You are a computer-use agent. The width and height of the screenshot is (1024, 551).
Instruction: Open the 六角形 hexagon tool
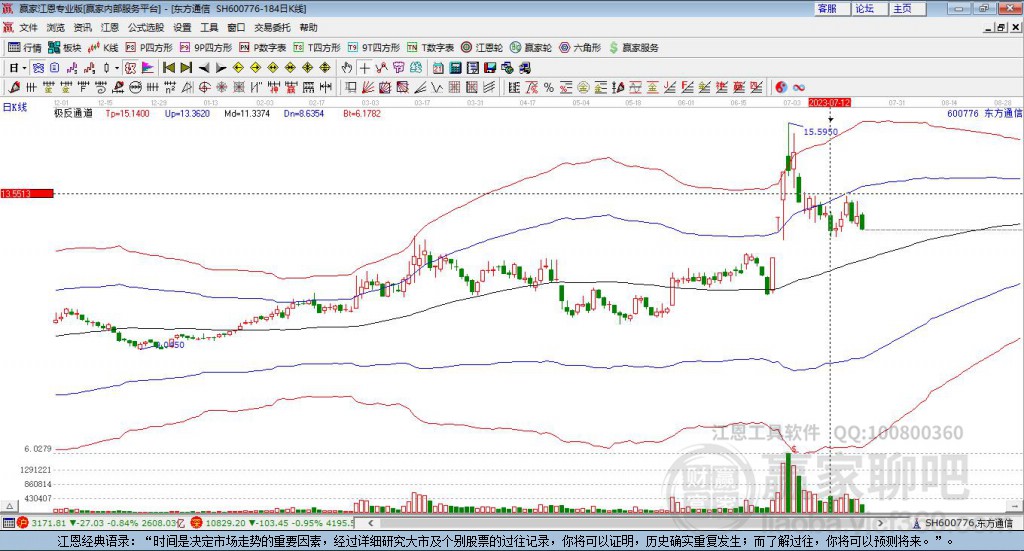(x=580, y=48)
